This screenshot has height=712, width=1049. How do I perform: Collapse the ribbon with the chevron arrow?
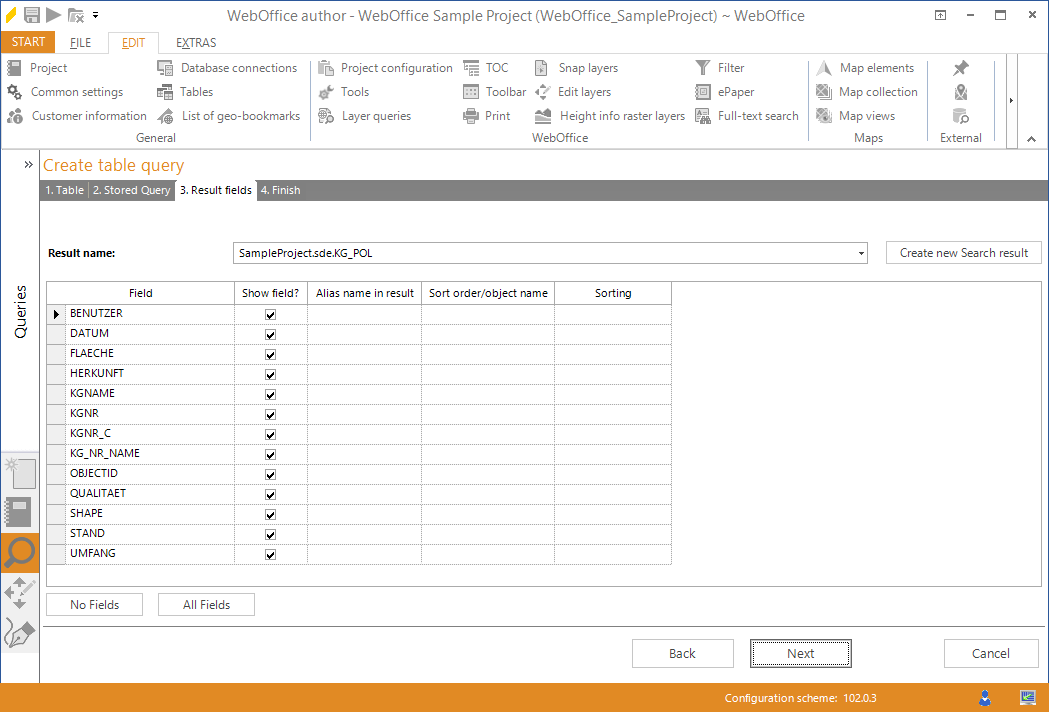[x=1031, y=138]
